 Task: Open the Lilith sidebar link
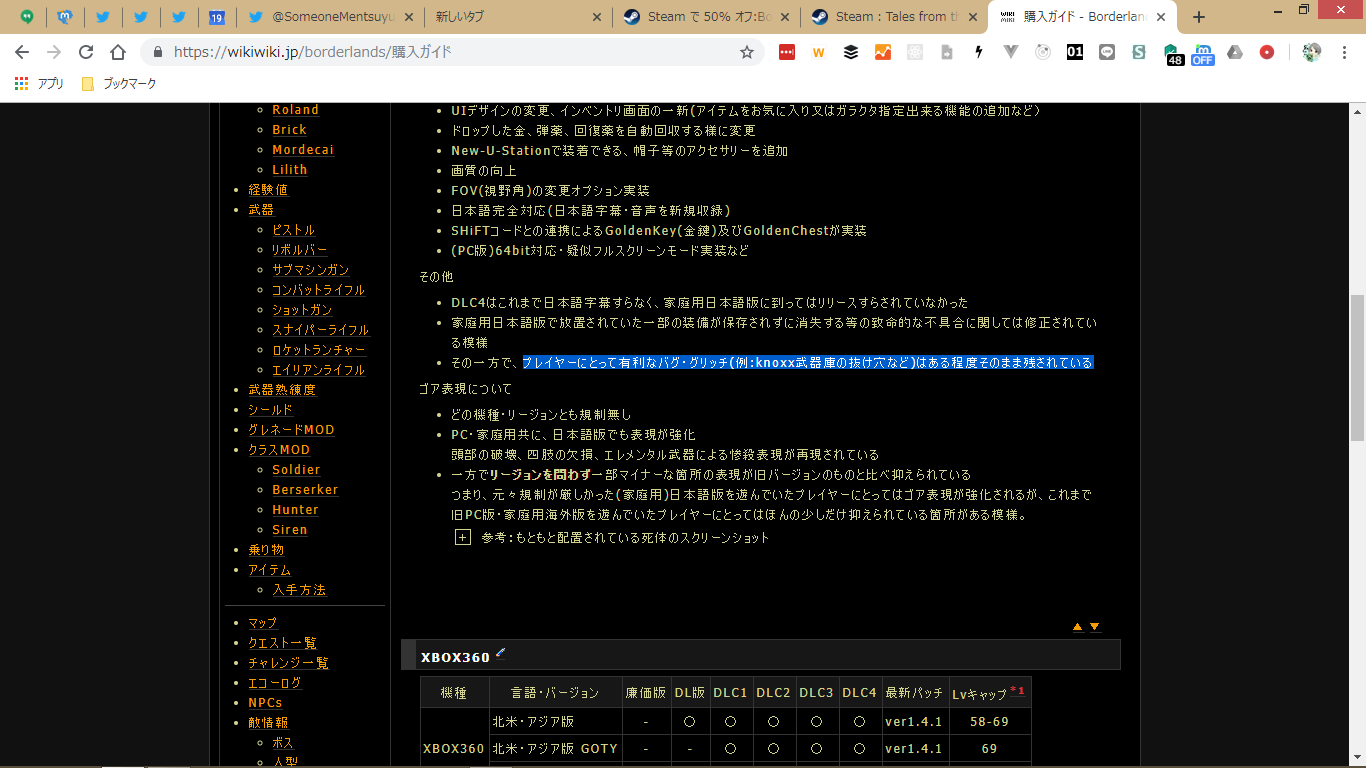coord(289,170)
